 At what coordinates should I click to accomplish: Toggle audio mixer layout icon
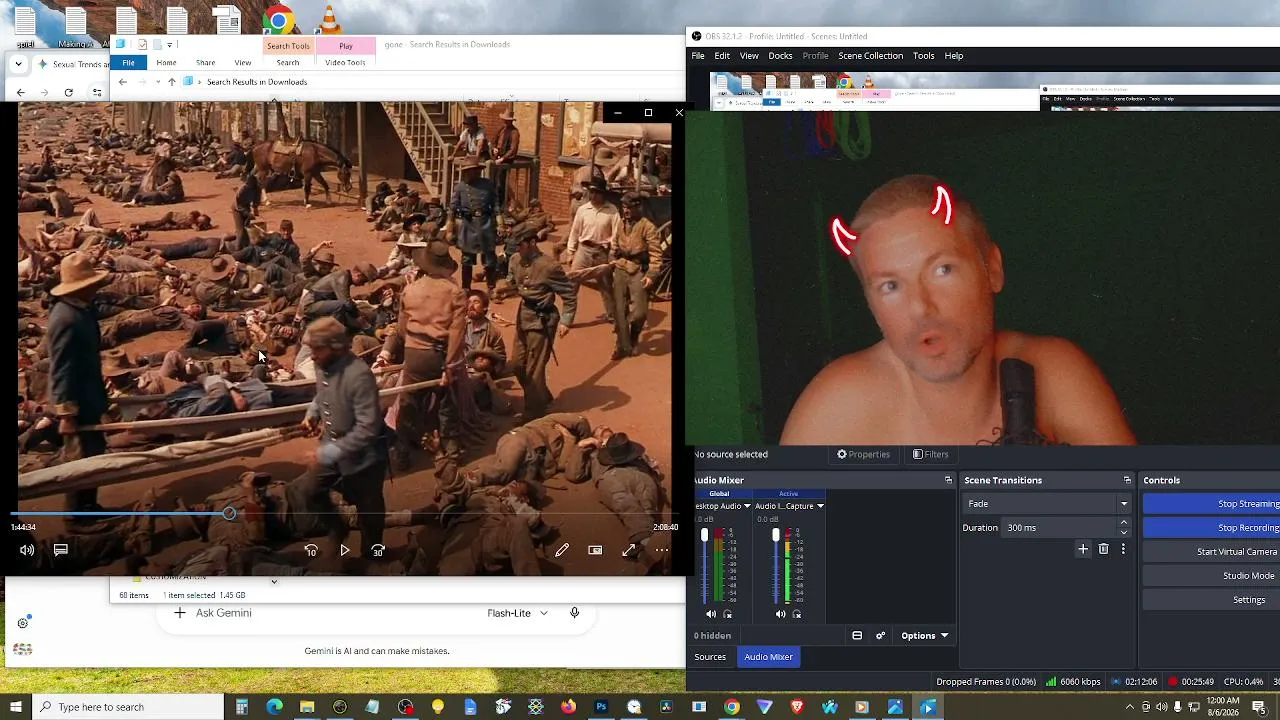coord(857,636)
